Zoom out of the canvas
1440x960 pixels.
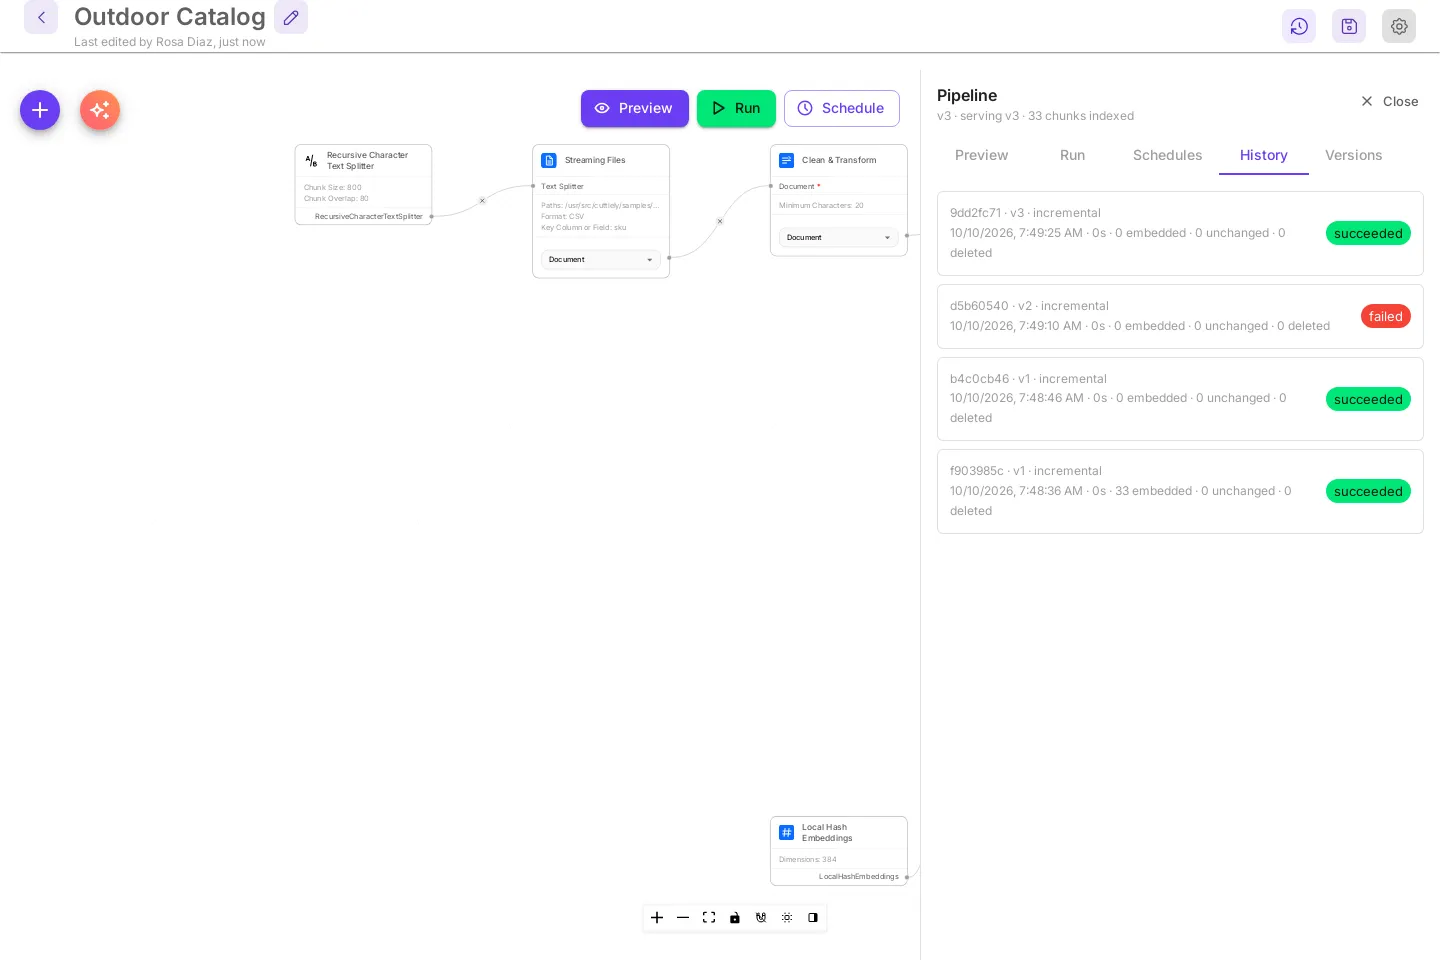683,917
